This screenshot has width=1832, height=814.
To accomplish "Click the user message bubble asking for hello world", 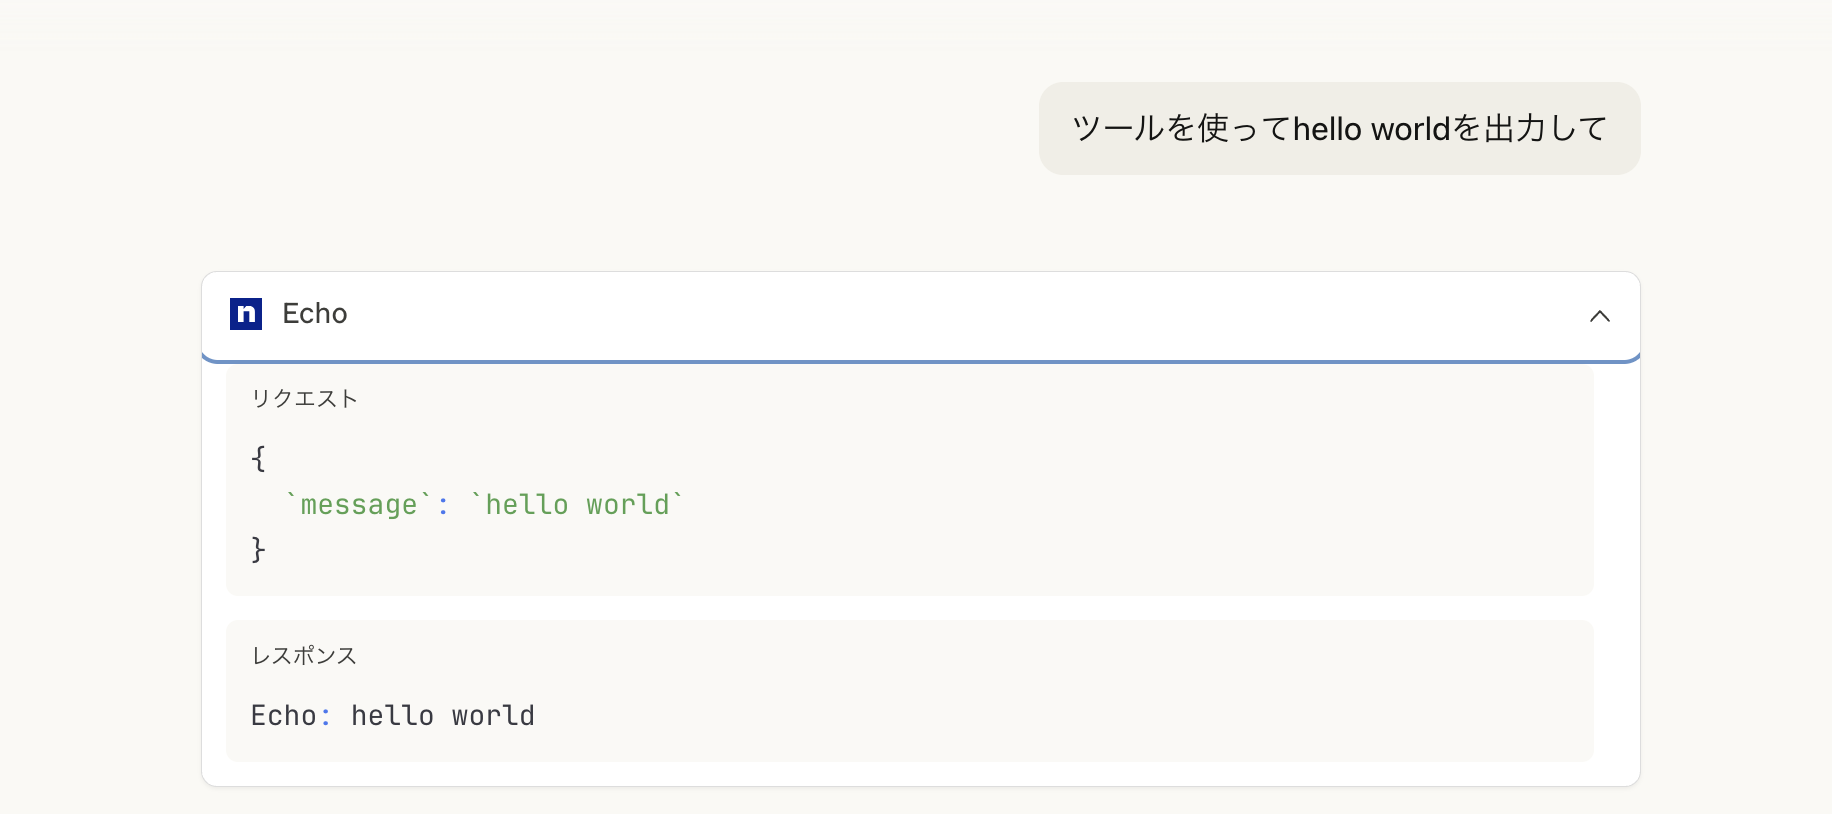I will [1339, 128].
